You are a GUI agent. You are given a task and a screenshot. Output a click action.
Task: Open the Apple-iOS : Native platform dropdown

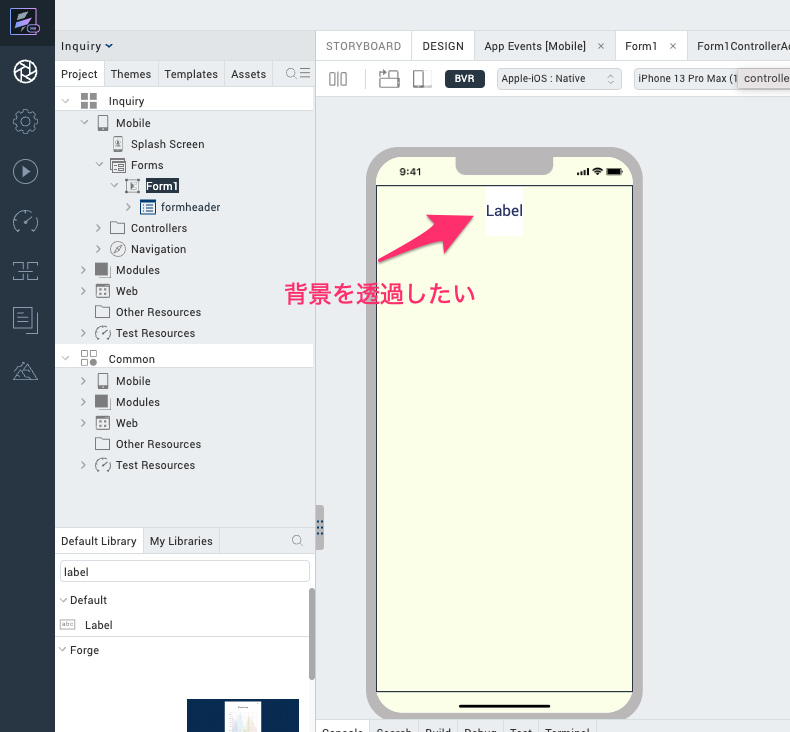pyautogui.click(x=559, y=79)
